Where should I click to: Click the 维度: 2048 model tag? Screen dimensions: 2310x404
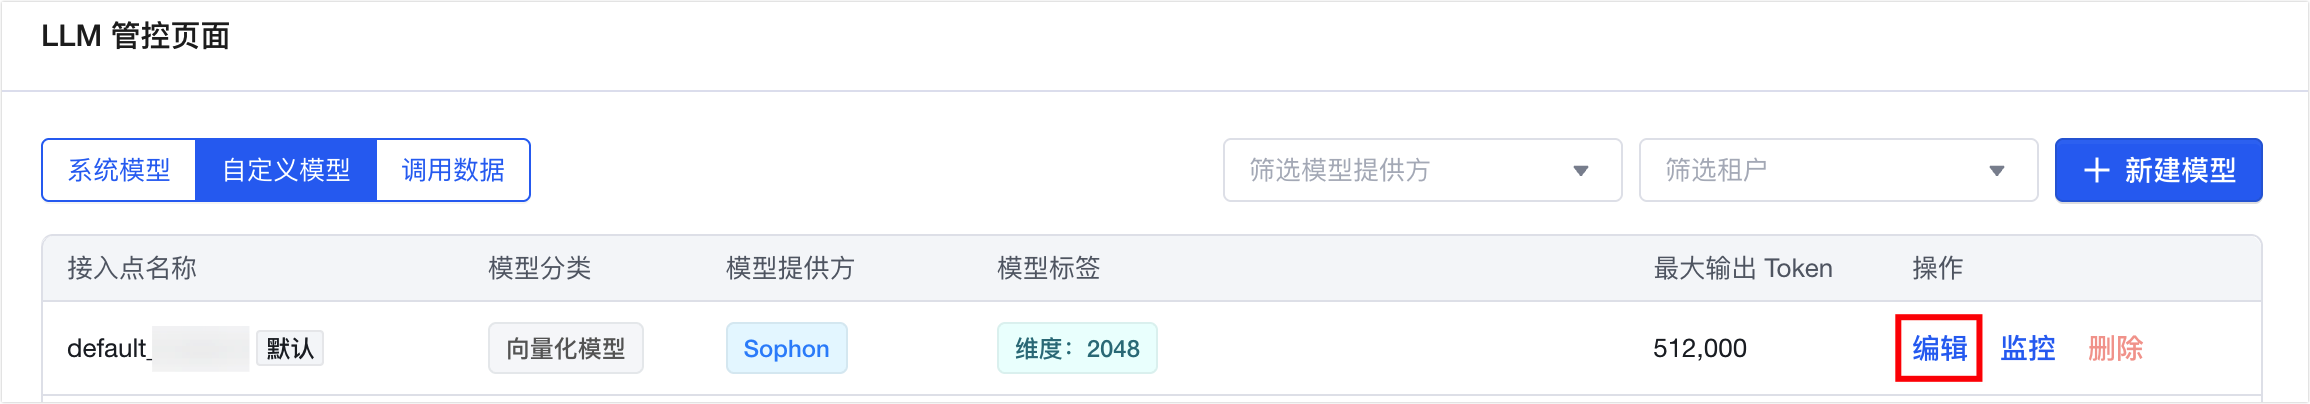1076,348
